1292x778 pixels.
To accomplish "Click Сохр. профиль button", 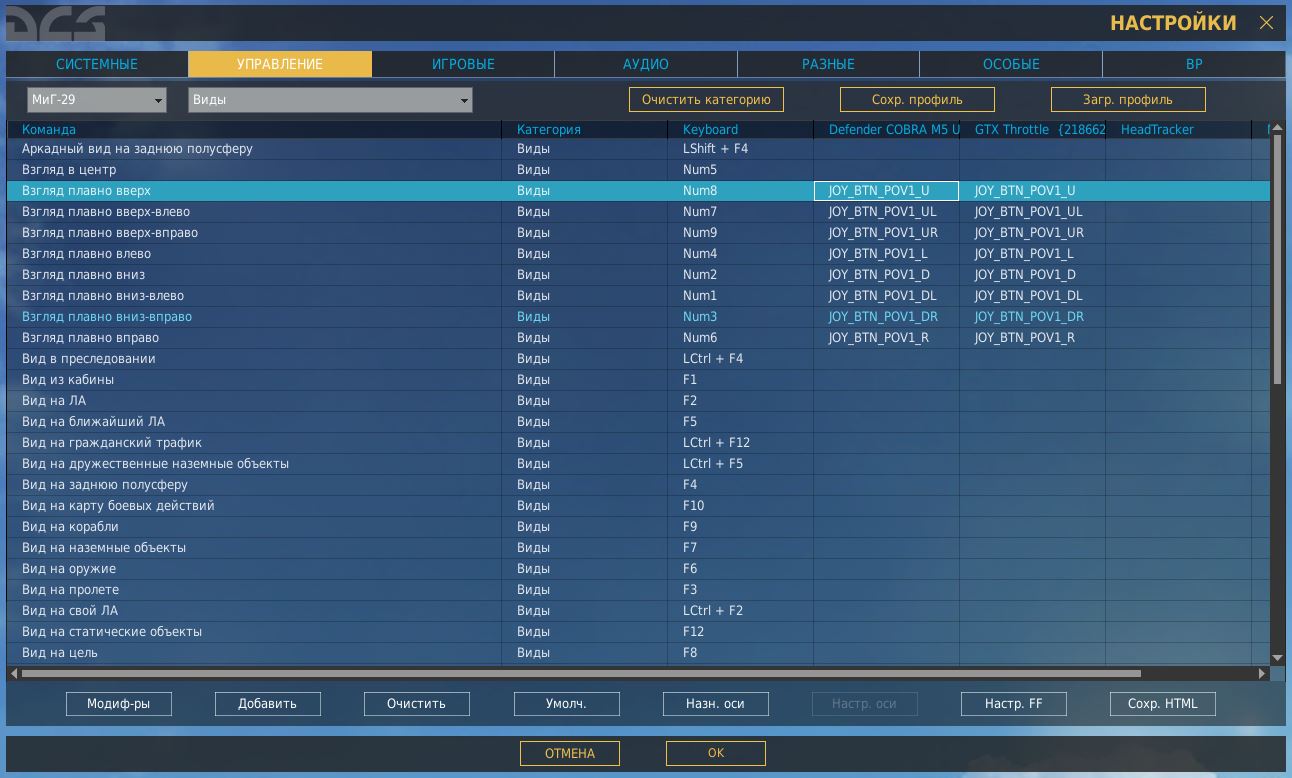I will [x=917, y=100].
